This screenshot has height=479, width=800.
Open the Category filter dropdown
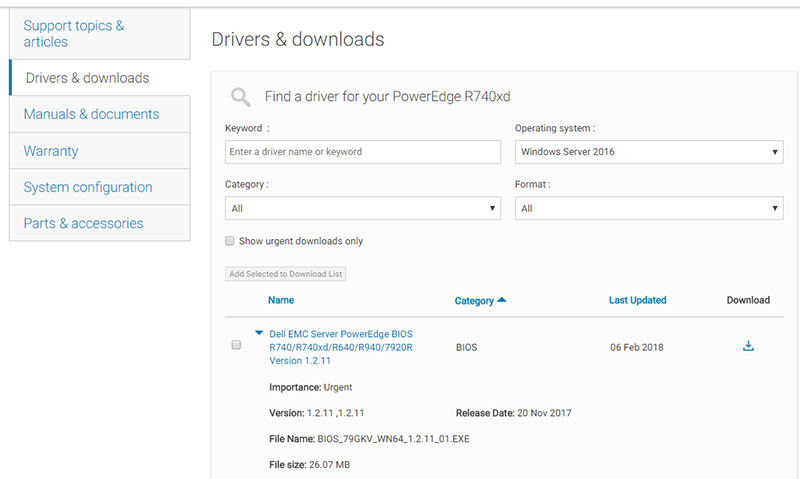362,208
